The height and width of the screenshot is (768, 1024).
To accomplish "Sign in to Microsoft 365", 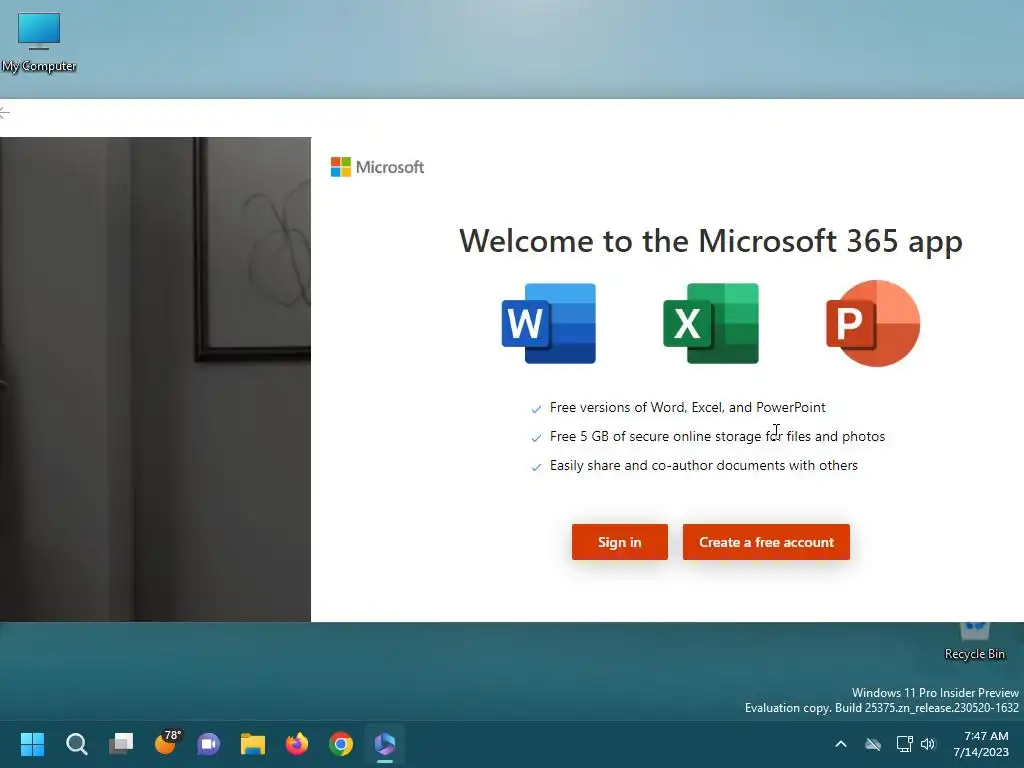I will click(620, 542).
